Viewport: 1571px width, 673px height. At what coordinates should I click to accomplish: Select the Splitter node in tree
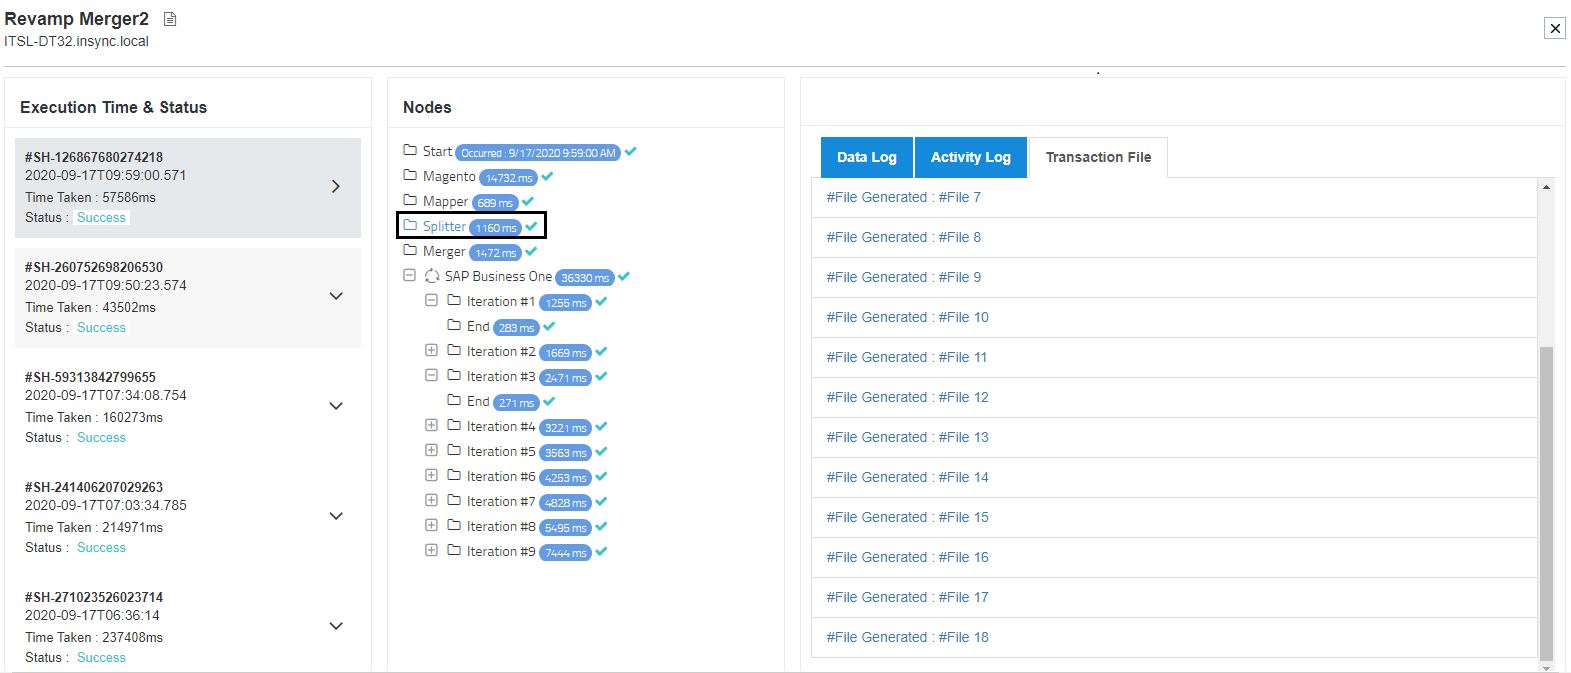coord(444,227)
